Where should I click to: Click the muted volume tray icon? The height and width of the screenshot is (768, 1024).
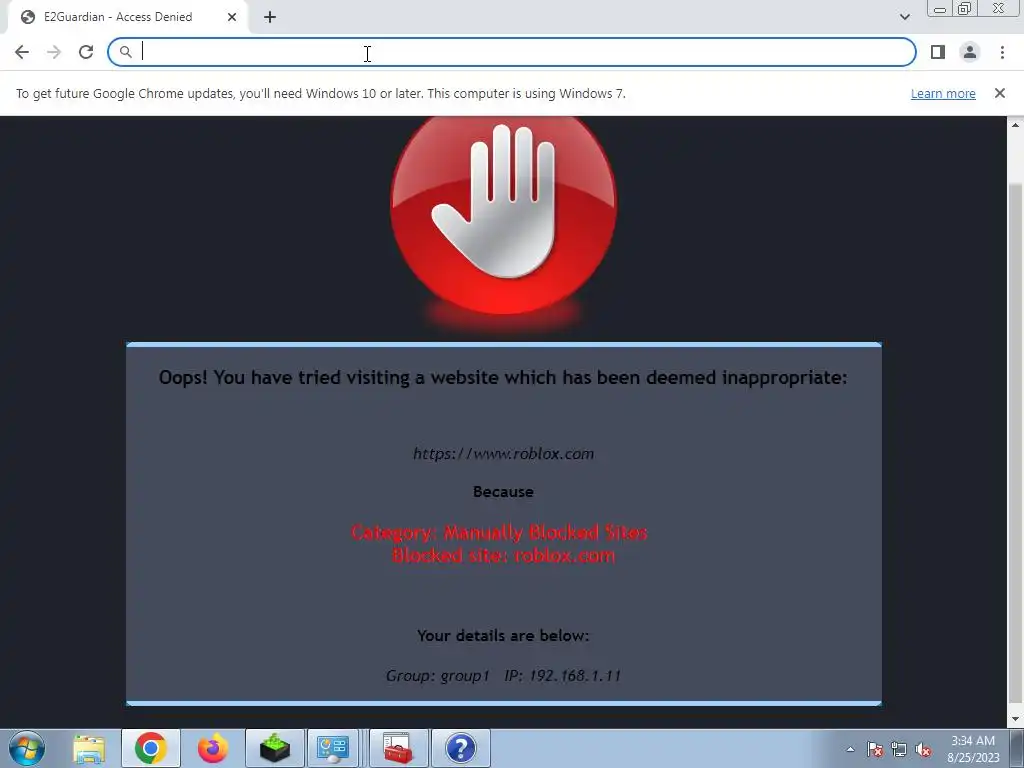(x=923, y=749)
